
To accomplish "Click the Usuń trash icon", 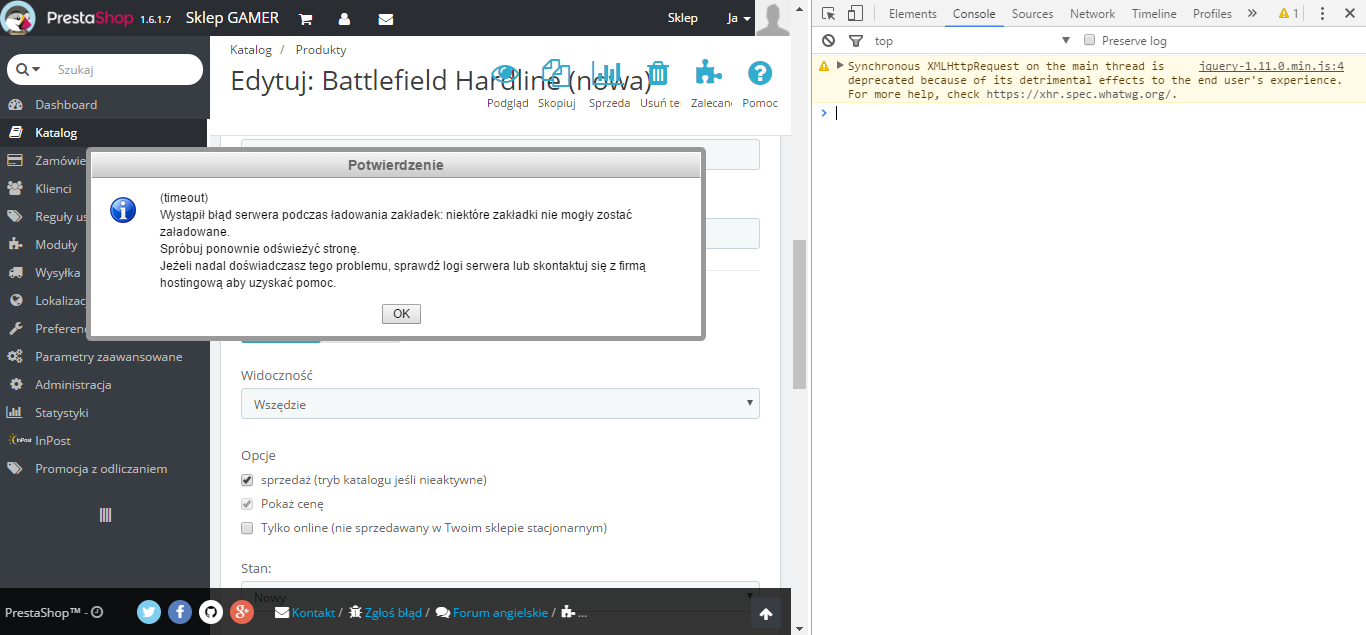I will (x=659, y=75).
